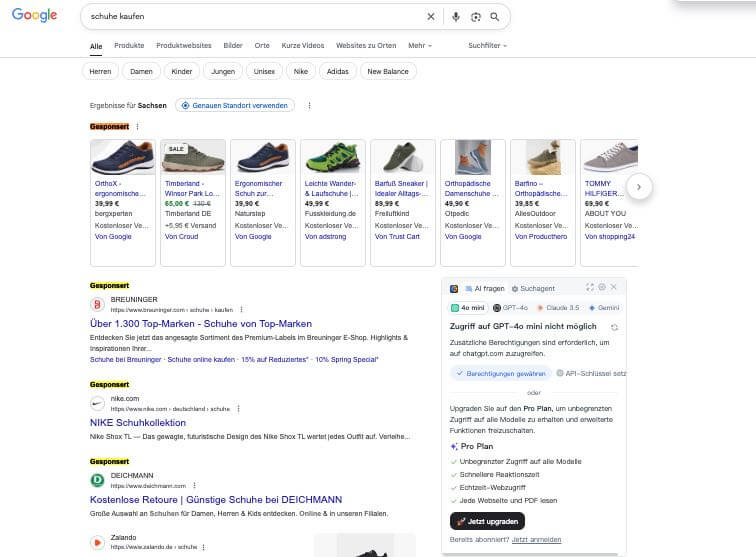Switch to the Produkte tab
Viewport: 756px width, 557px height.
pyautogui.click(x=129, y=45)
